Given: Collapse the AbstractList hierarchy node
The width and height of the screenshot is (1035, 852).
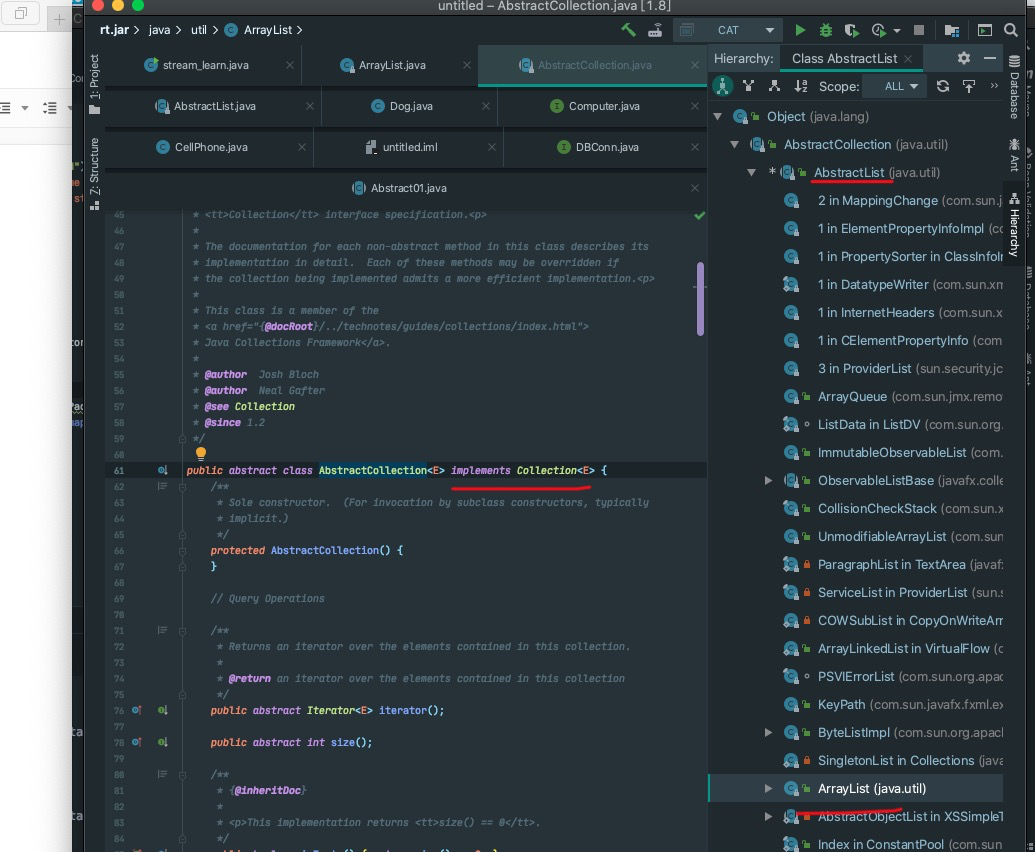Looking at the screenshot, I should click(x=751, y=172).
